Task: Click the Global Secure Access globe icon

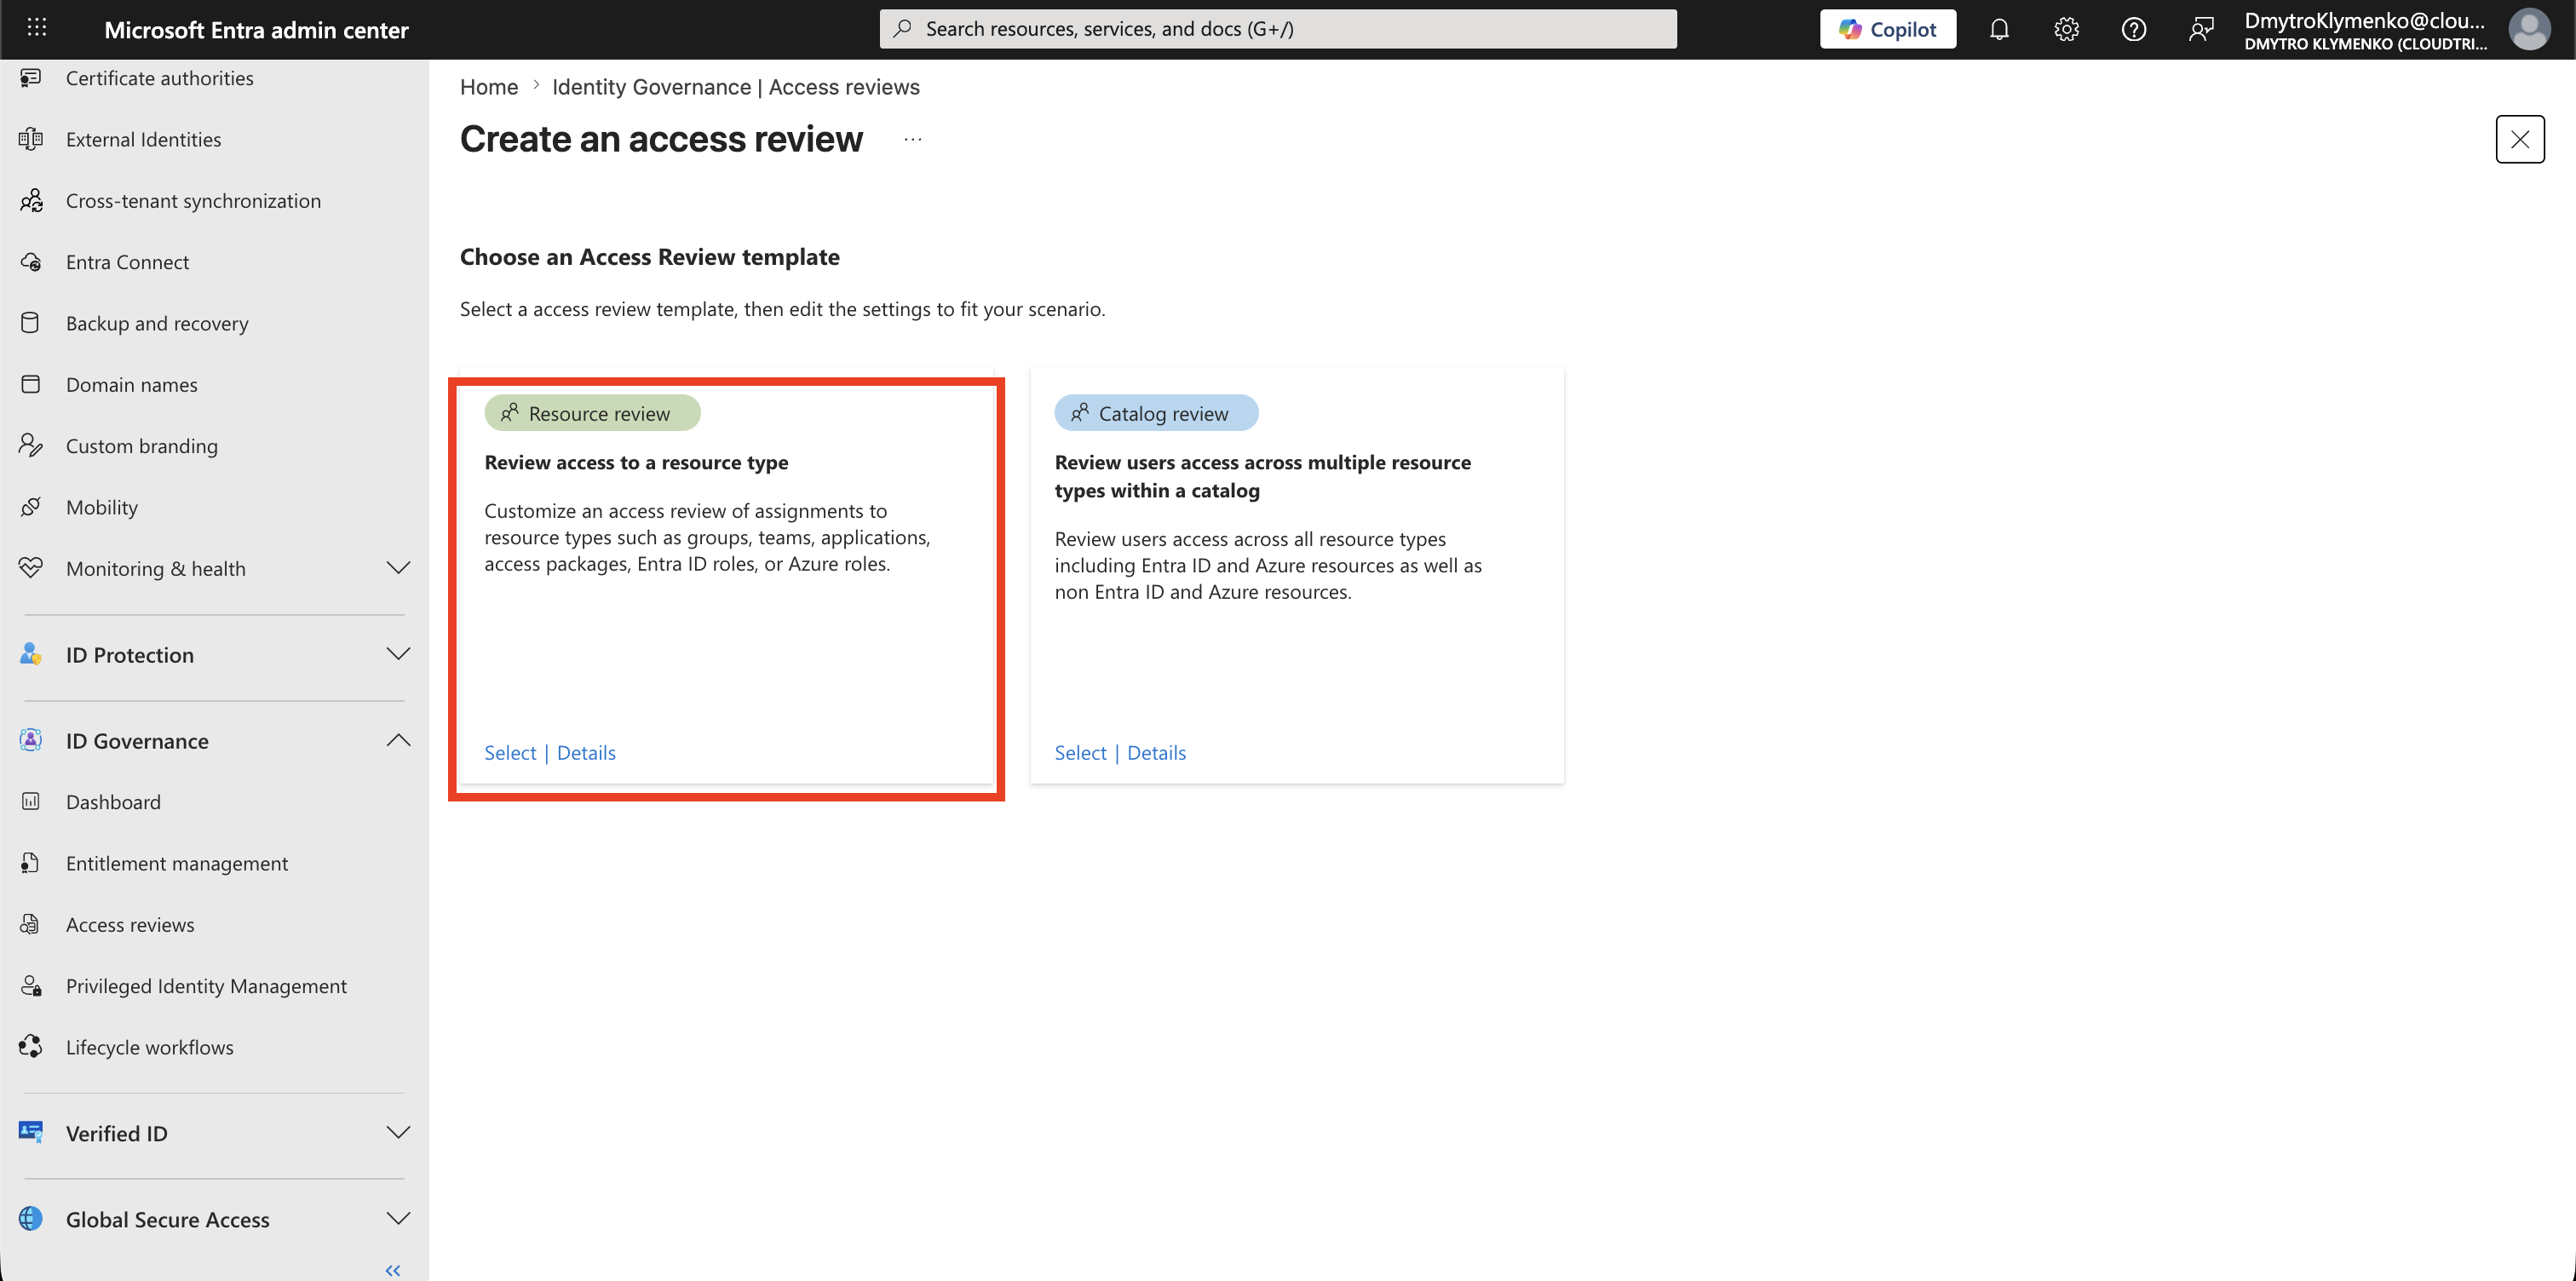Action: tap(31, 1219)
